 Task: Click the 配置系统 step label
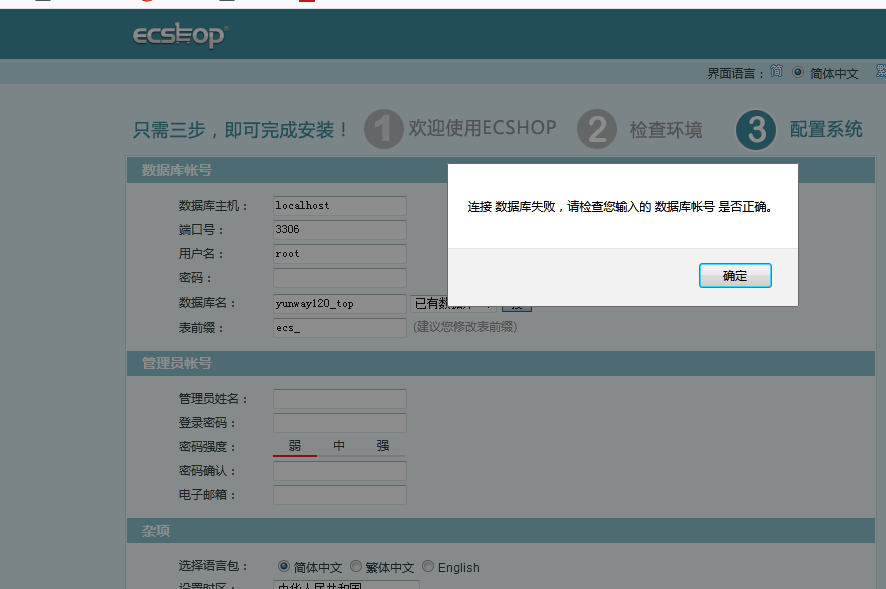pyautogui.click(x=826, y=129)
